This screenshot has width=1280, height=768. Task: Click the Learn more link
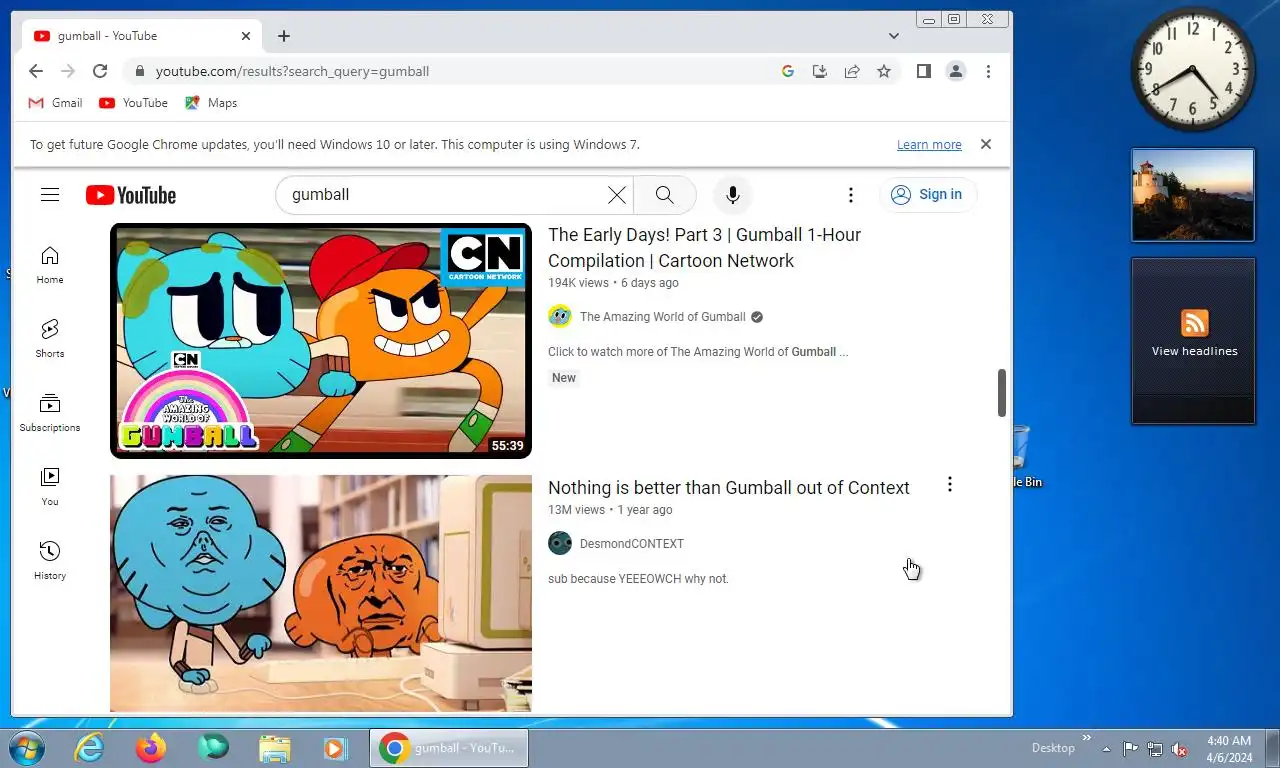tap(929, 145)
